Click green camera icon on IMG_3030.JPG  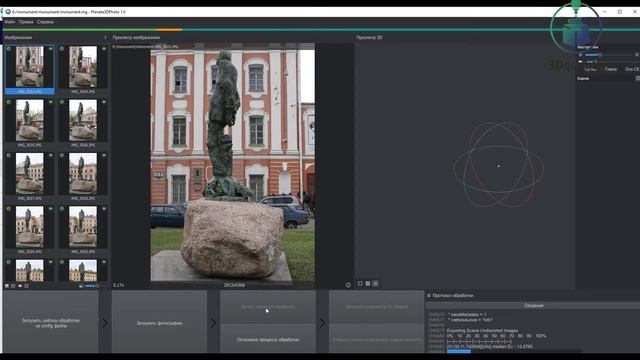coord(104,209)
